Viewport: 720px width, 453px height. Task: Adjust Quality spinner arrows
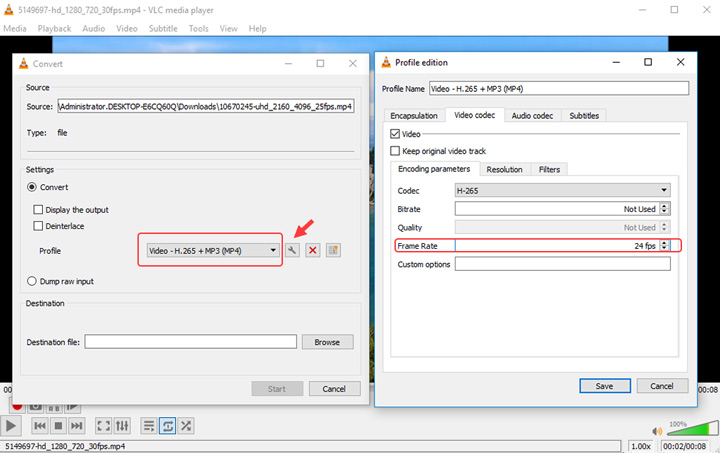664,227
